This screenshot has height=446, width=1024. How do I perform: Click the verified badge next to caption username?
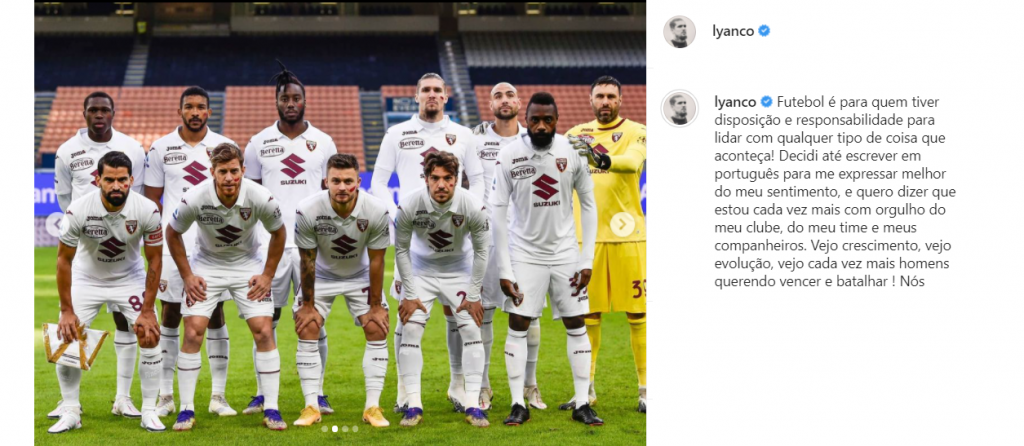pyautogui.click(x=767, y=102)
